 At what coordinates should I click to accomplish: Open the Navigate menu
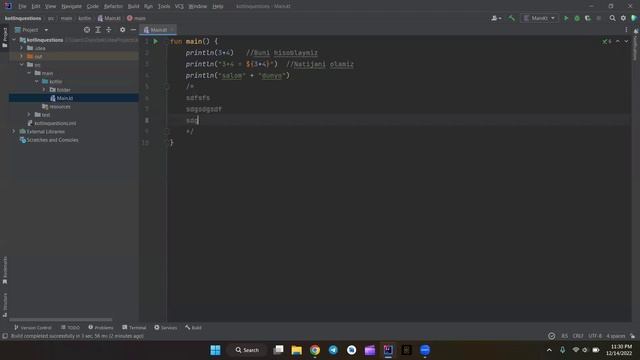coord(71,6)
